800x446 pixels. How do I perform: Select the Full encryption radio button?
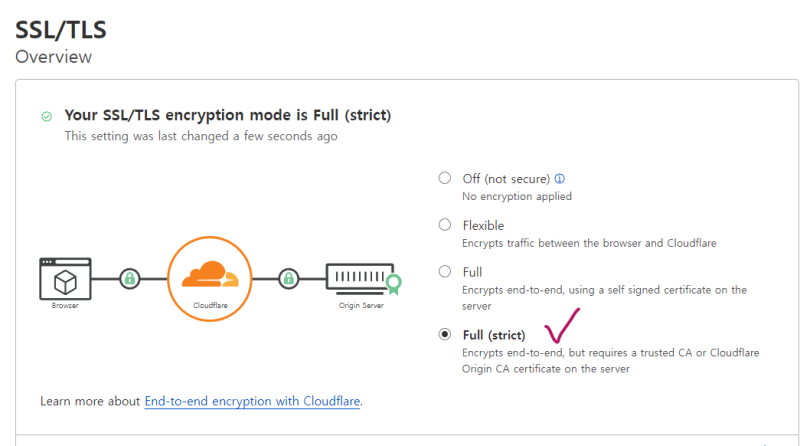(x=445, y=271)
